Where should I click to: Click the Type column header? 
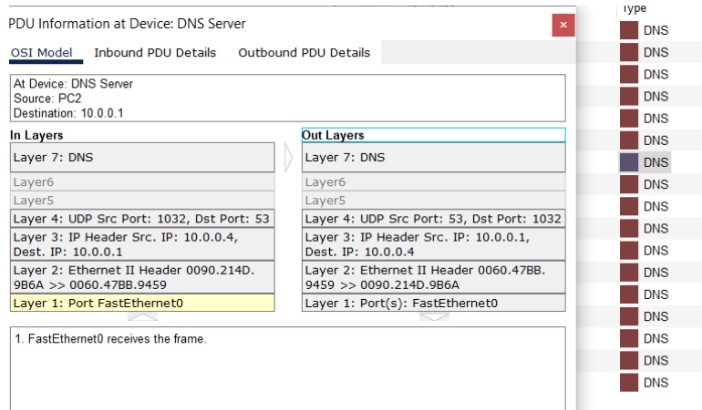pyautogui.click(x=635, y=8)
